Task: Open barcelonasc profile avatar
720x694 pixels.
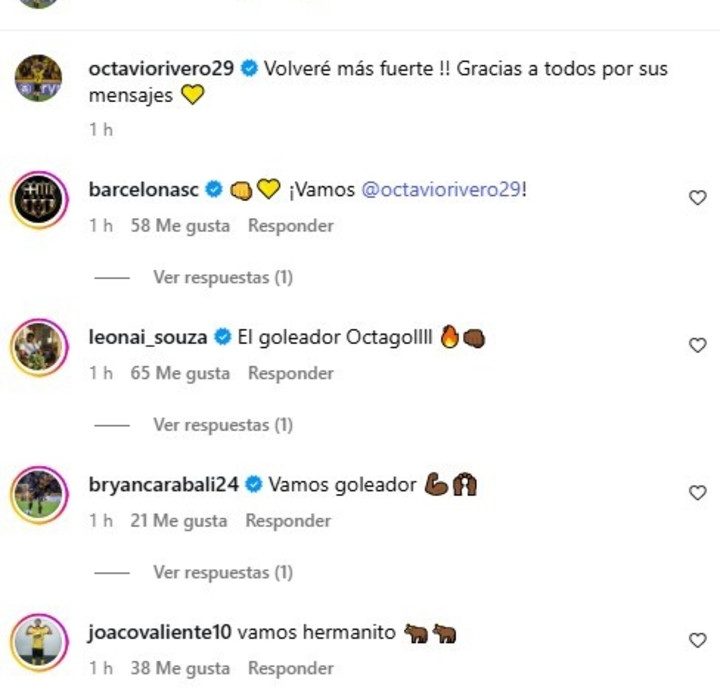Action: click(39, 199)
